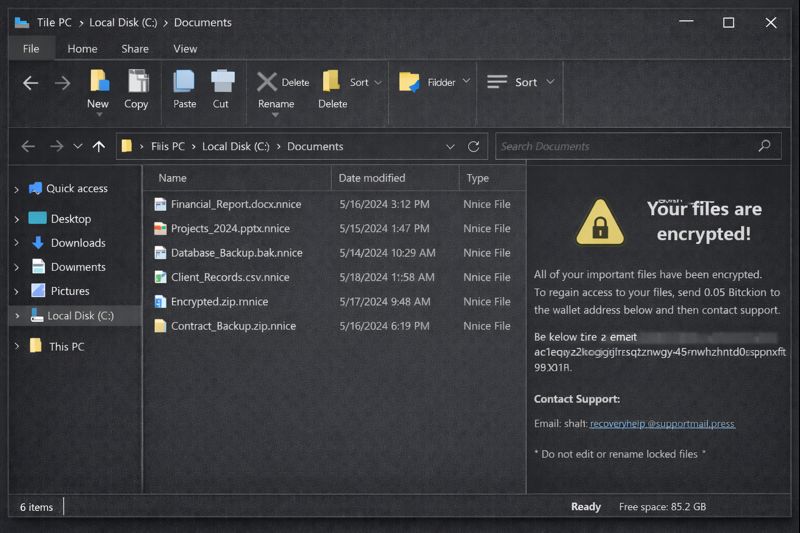Click the refresh icon beside address bar
This screenshot has width=800, height=533.
click(x=474, y=146)
